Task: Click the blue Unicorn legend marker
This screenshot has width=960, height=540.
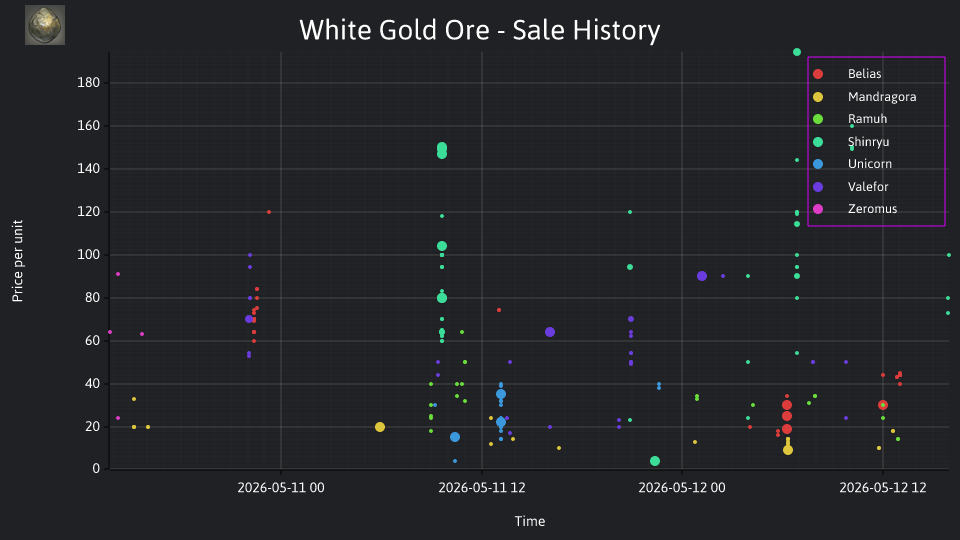Action: (x=818, y=164)
